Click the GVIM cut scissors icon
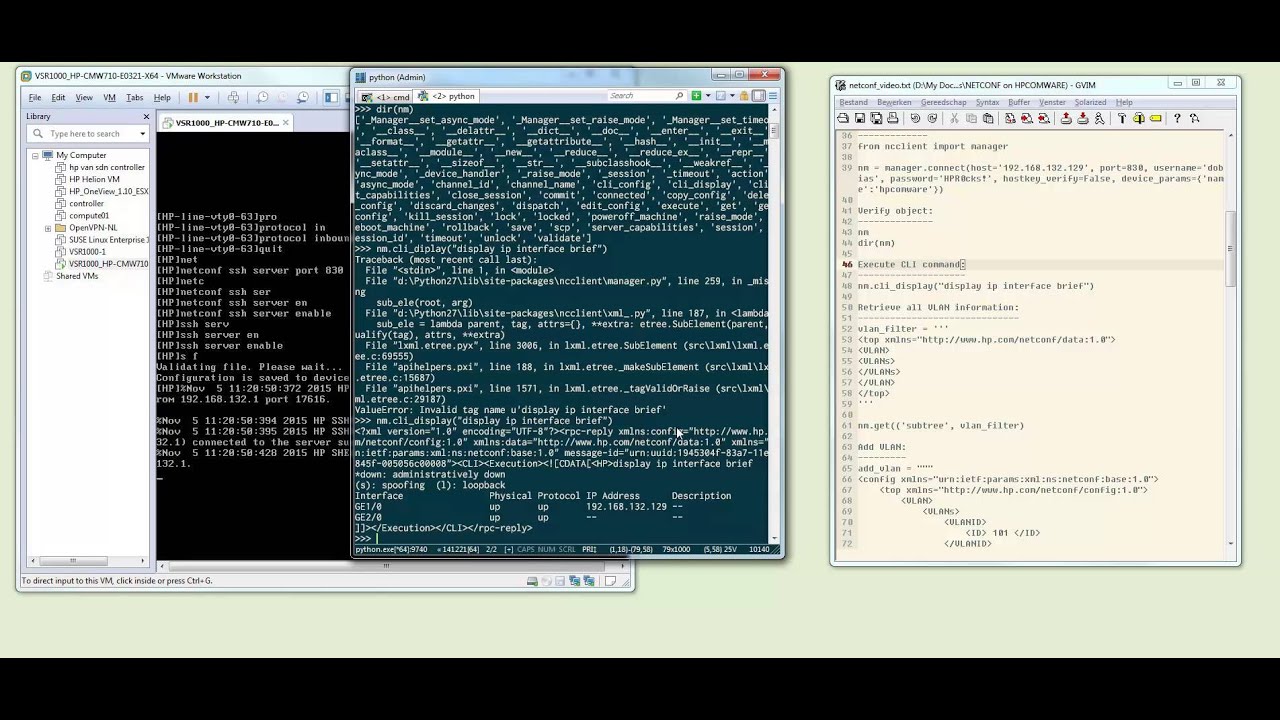 click(954, 118)
